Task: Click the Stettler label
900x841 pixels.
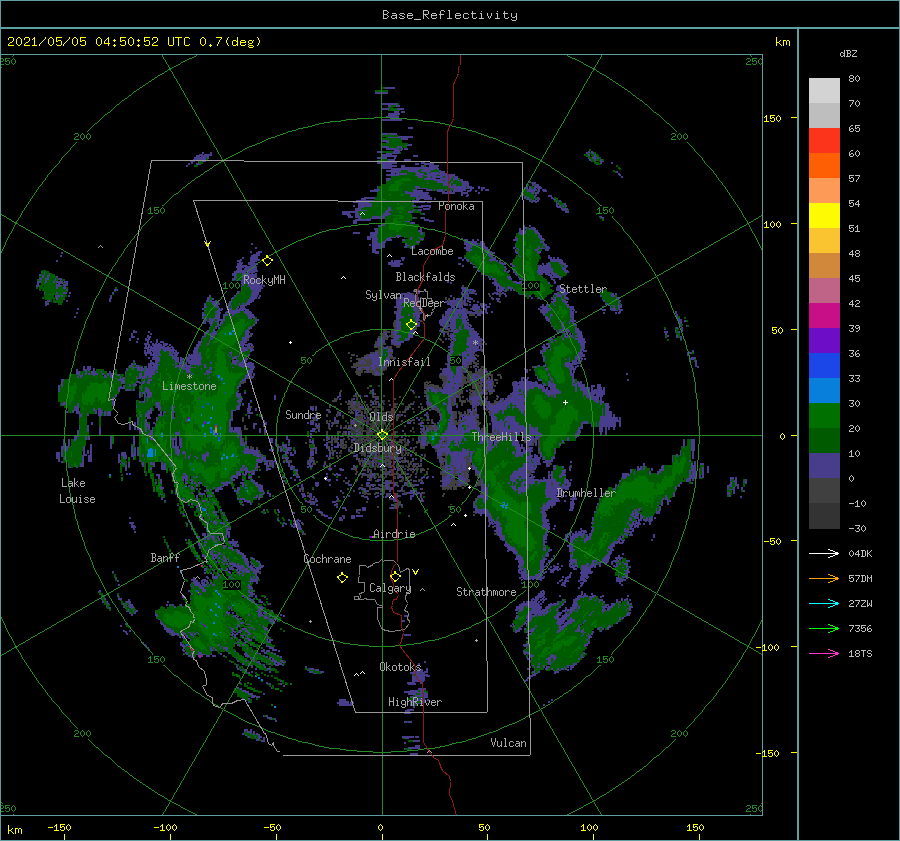Action: pyautogui.click(x=583, y=289)
